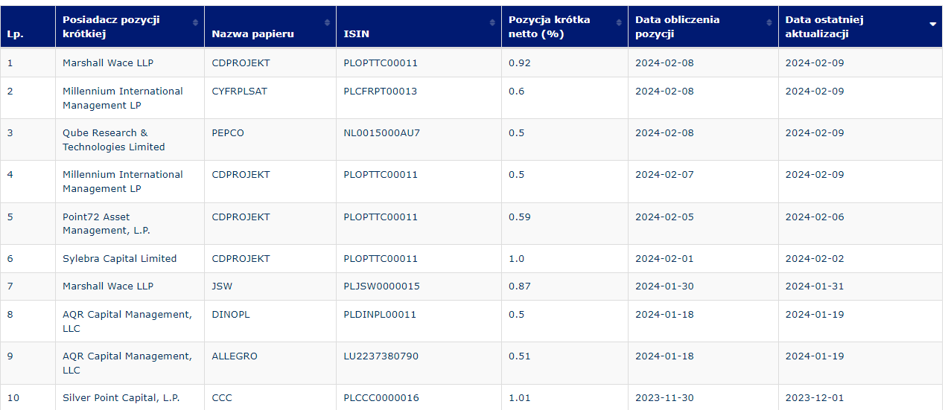Select AQR Capital Management in DINOPL row
The height and width of the screenshot is (410, 948).
coord(128,321)
